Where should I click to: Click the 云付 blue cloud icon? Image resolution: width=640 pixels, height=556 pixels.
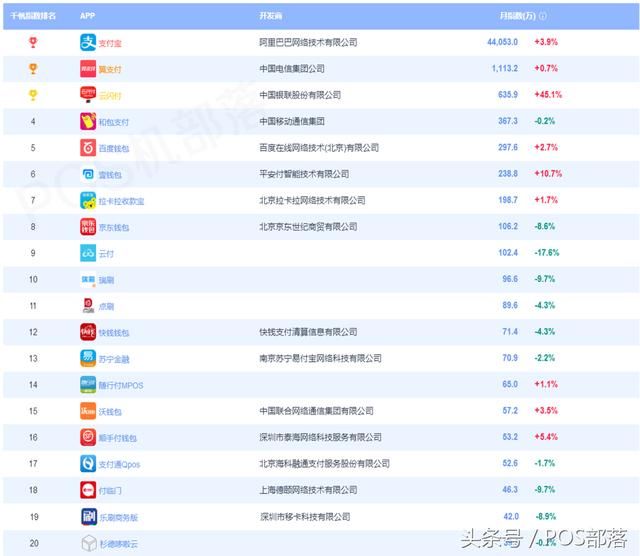click(x=88, y=253)
